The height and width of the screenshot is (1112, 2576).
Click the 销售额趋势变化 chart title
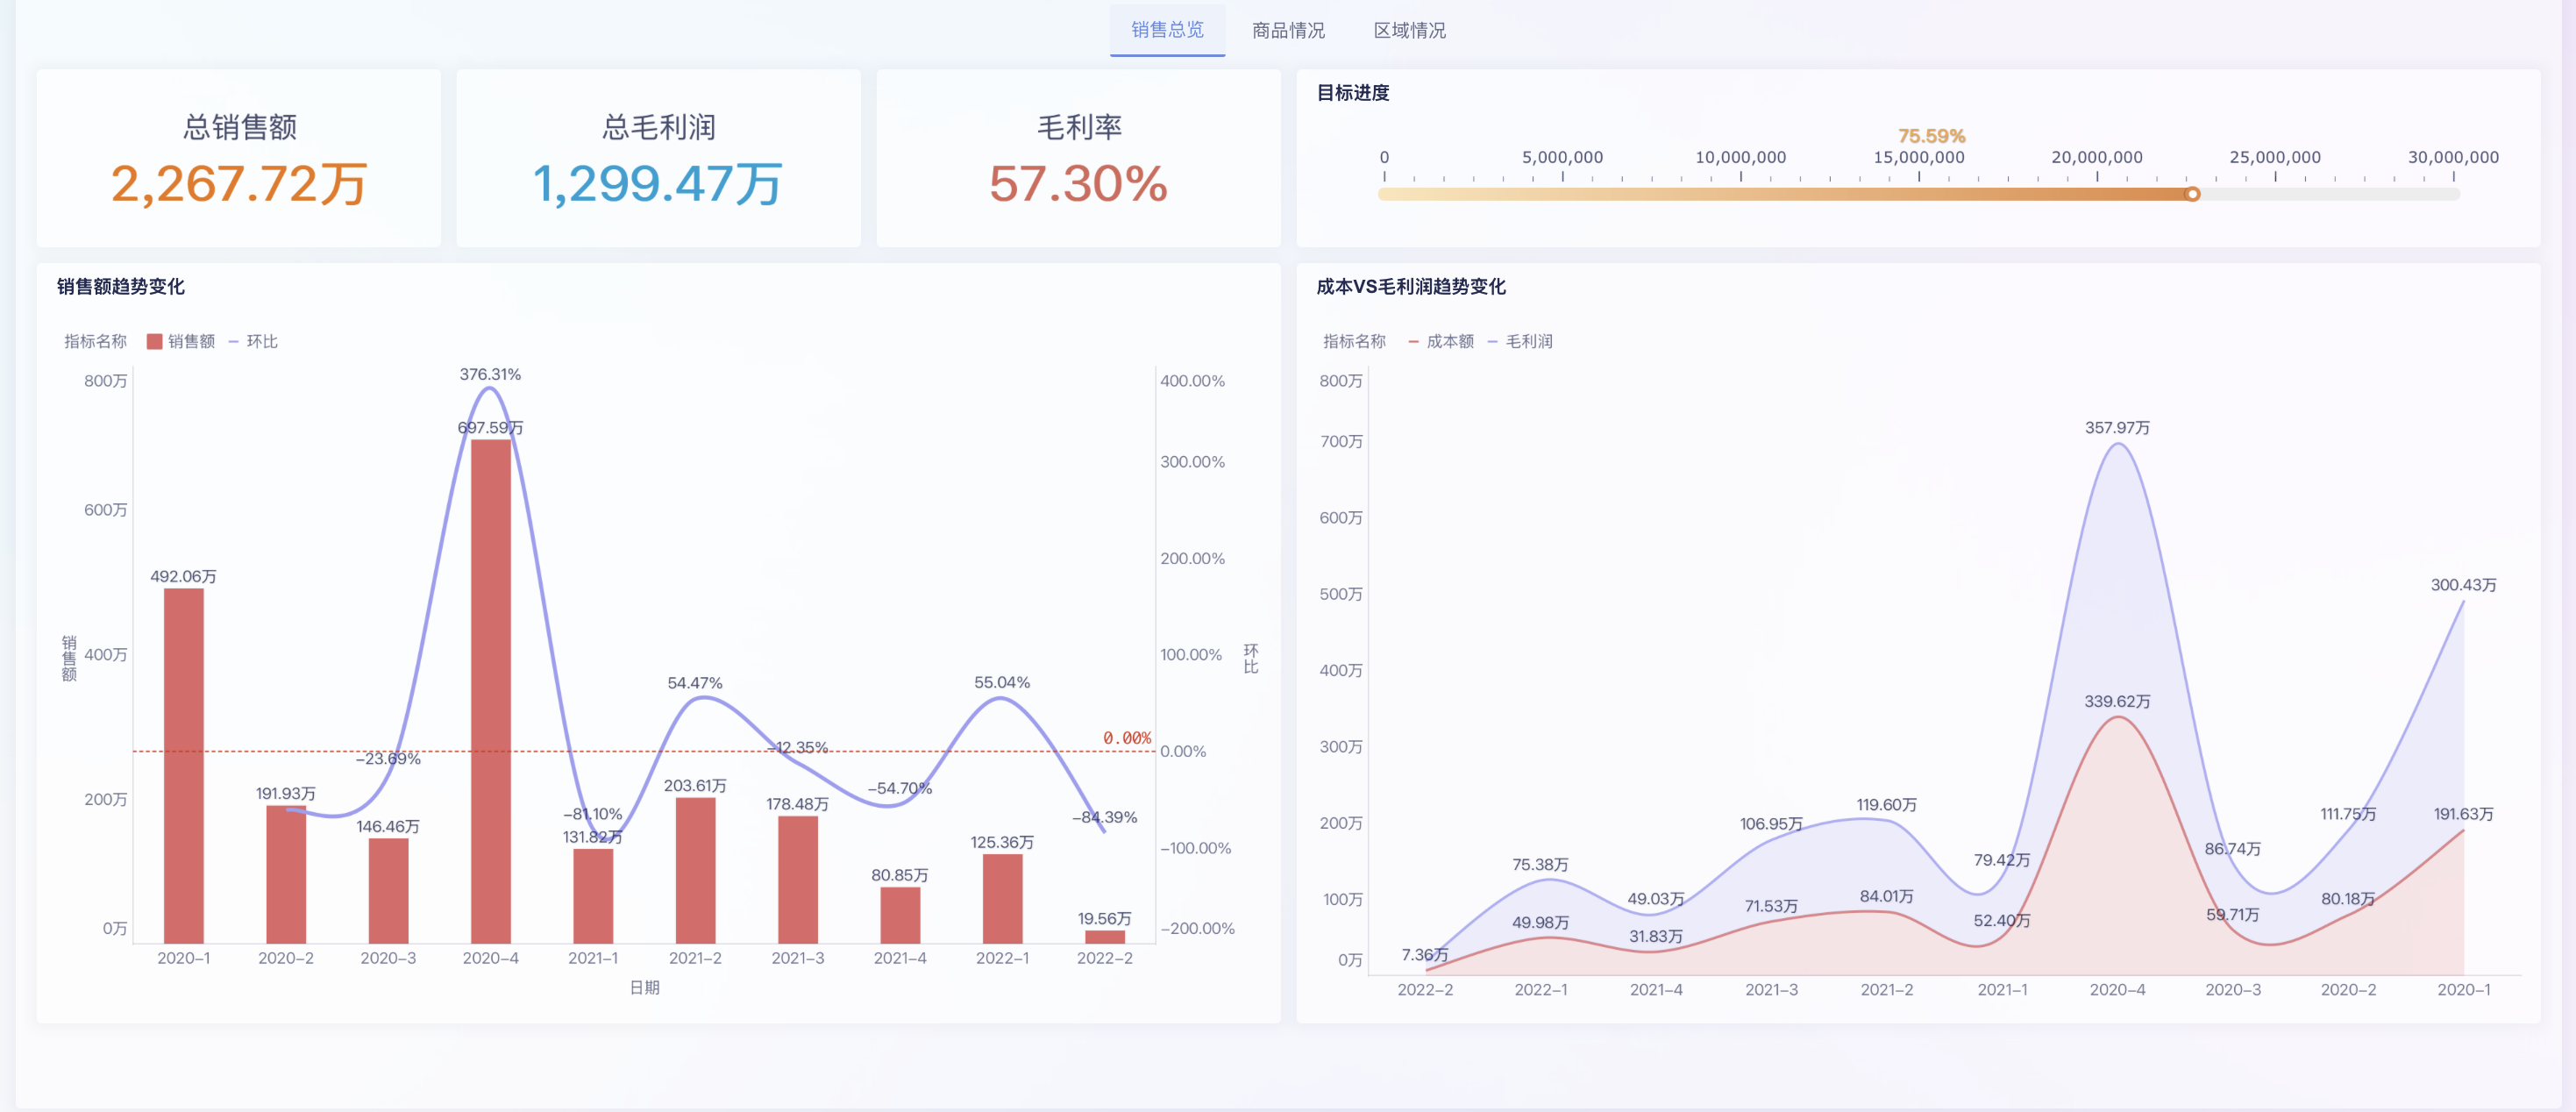[121, 286]
